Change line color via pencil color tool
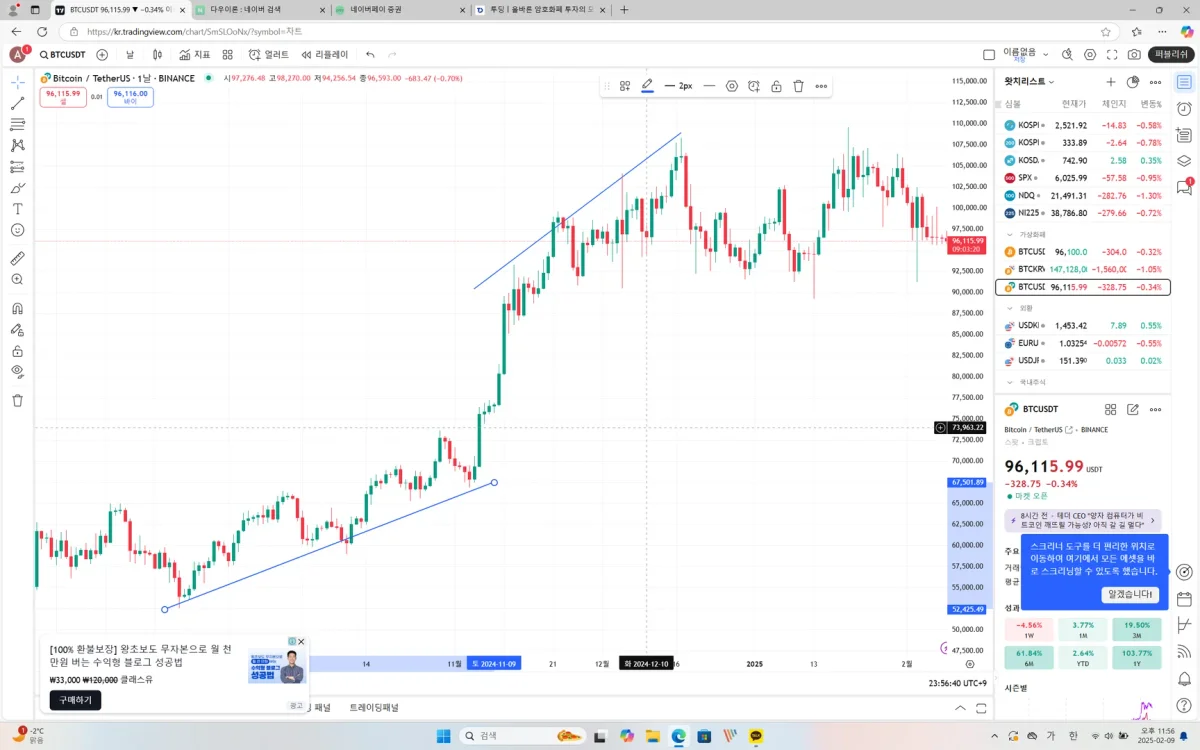The image size is (1200, 750). tap(647, 86)
